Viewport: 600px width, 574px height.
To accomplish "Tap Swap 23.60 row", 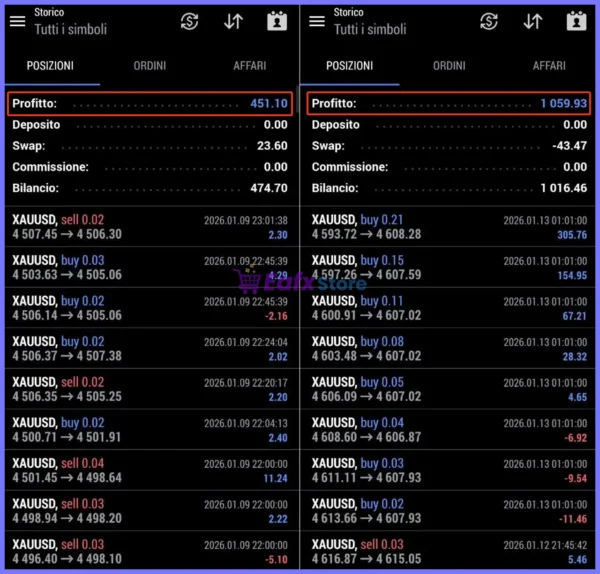I will [150, 146].
